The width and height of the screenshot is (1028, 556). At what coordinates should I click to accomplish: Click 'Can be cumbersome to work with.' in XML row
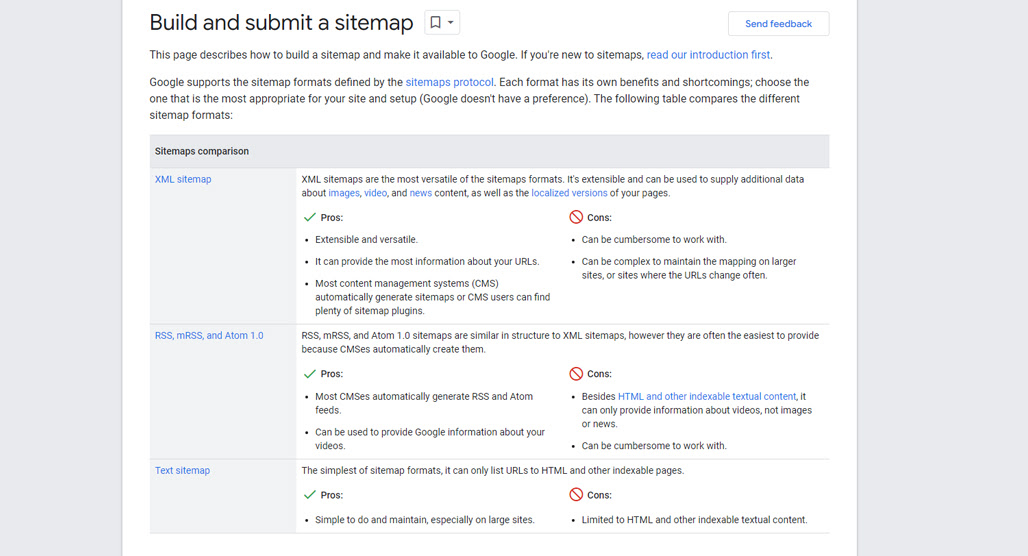(x=654, y=240)
